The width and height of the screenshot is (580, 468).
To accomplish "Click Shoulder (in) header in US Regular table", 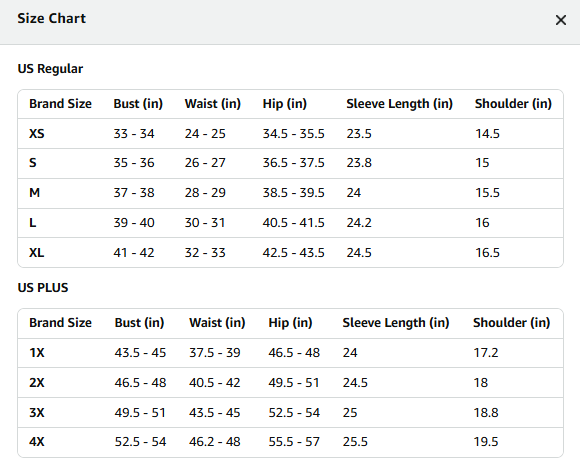I will pos(513,104).
